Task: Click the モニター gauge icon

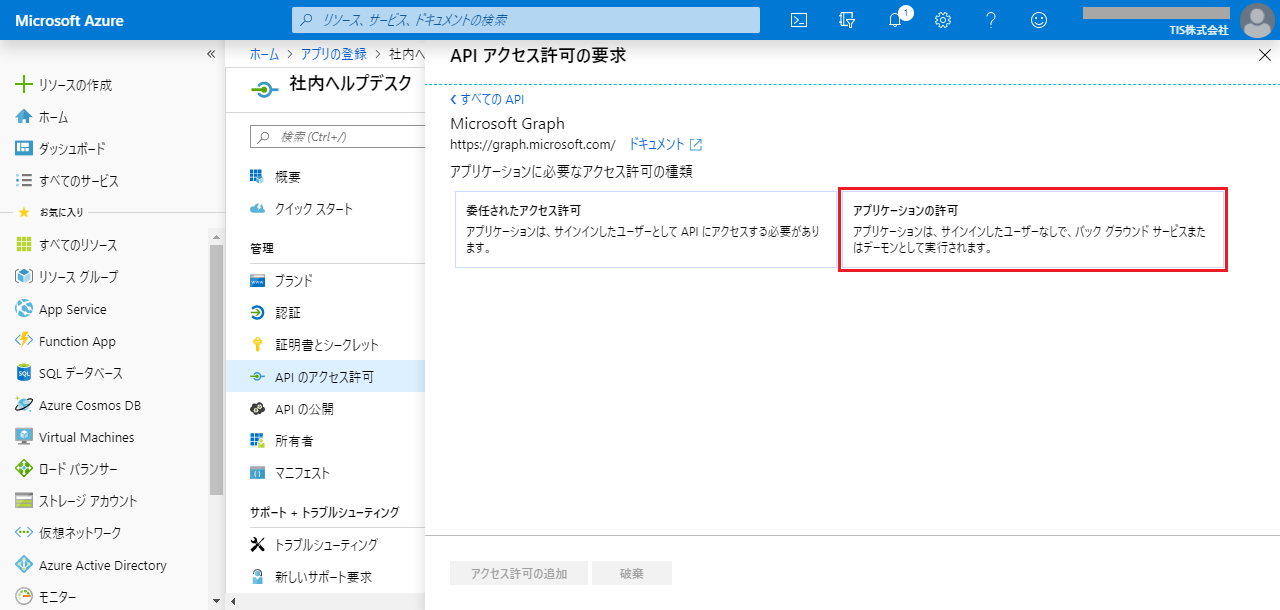Action: tap(24, 597)
